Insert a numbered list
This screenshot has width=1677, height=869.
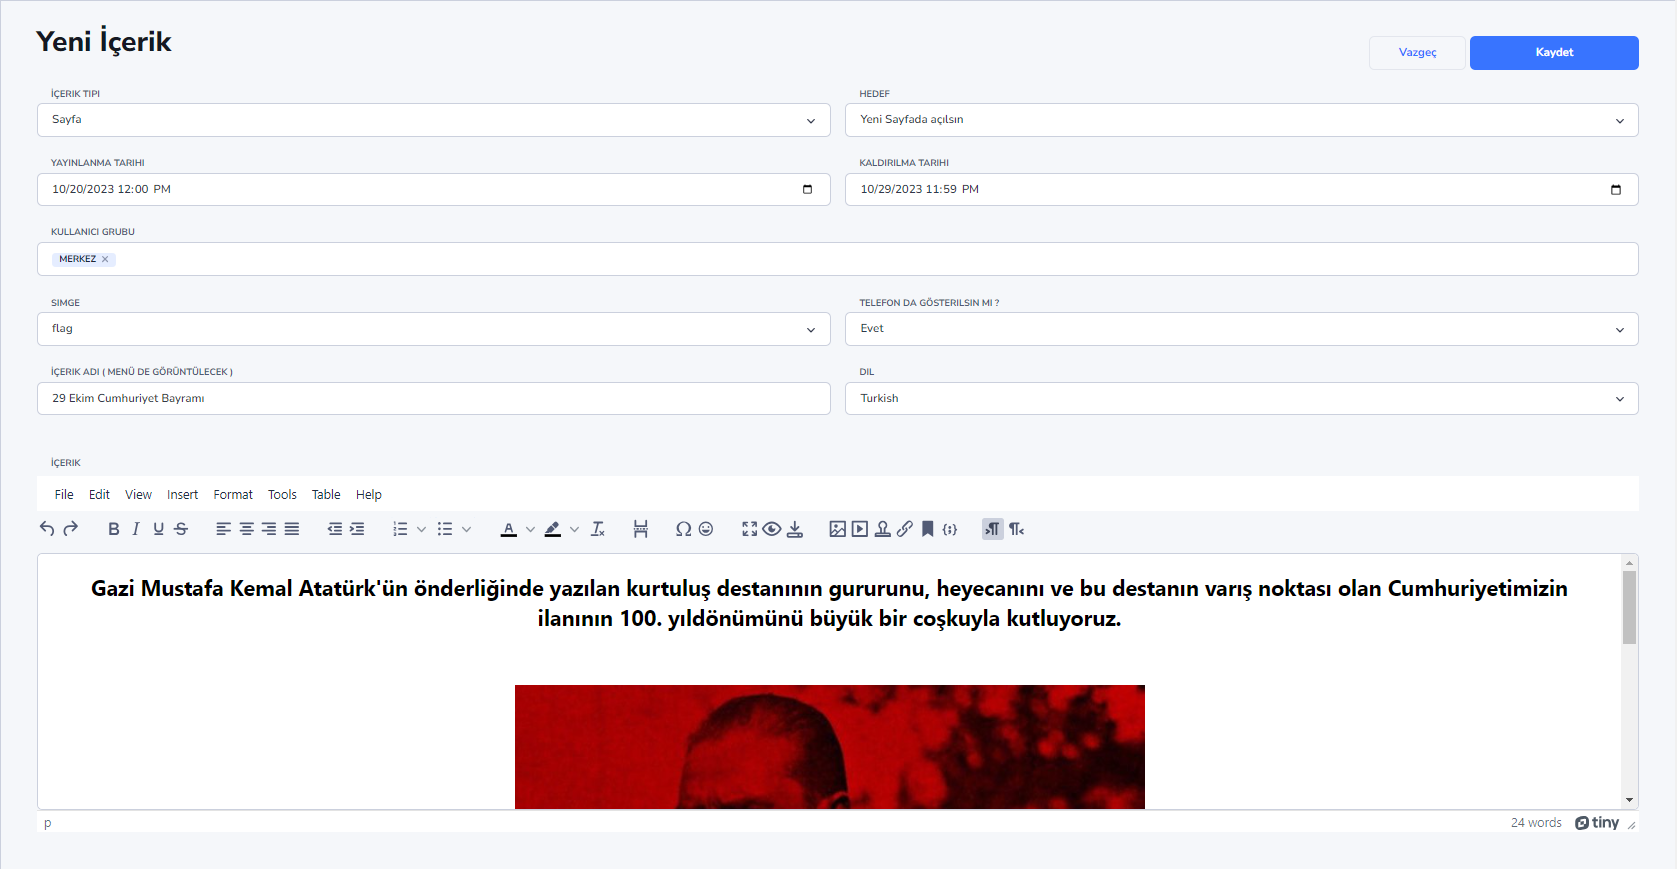[400, 529]
